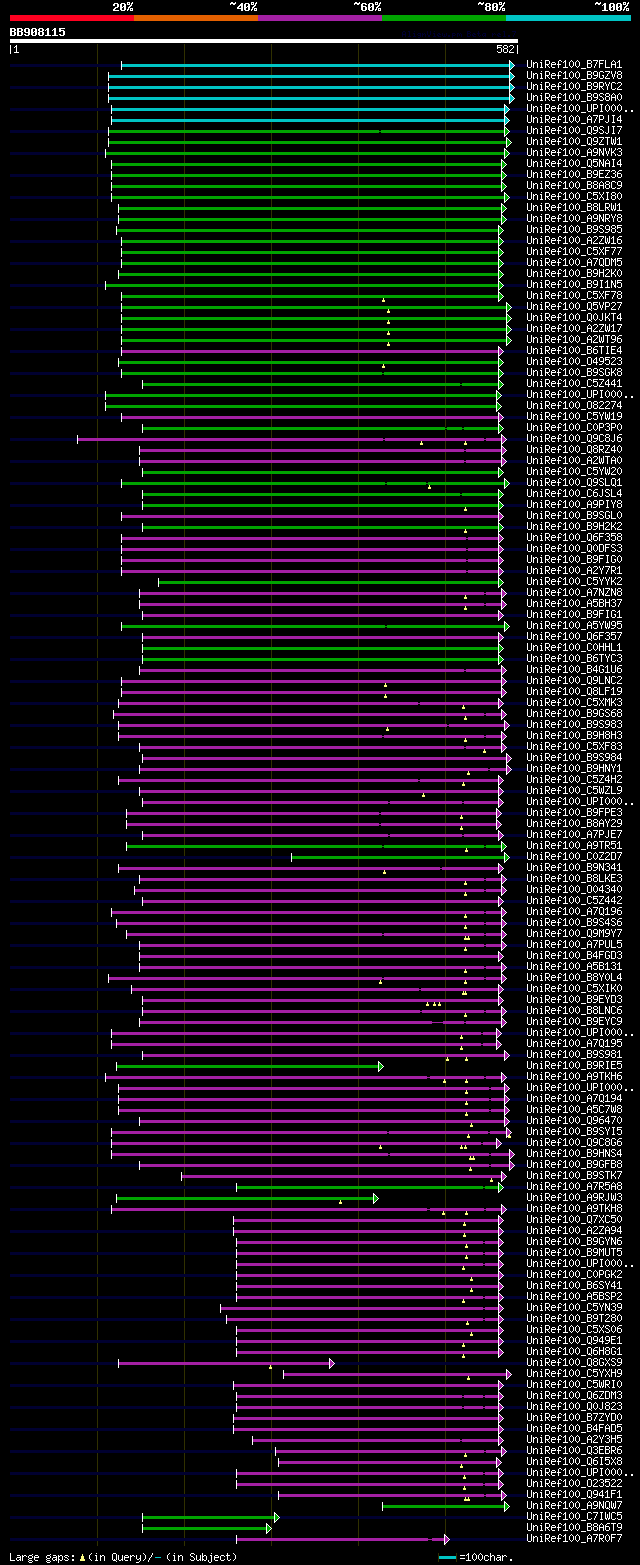Screen dimensions: 640x1565
Task: Select the purple alignment bar for UniRef100_B6TIE4
Action: [312, 351]
